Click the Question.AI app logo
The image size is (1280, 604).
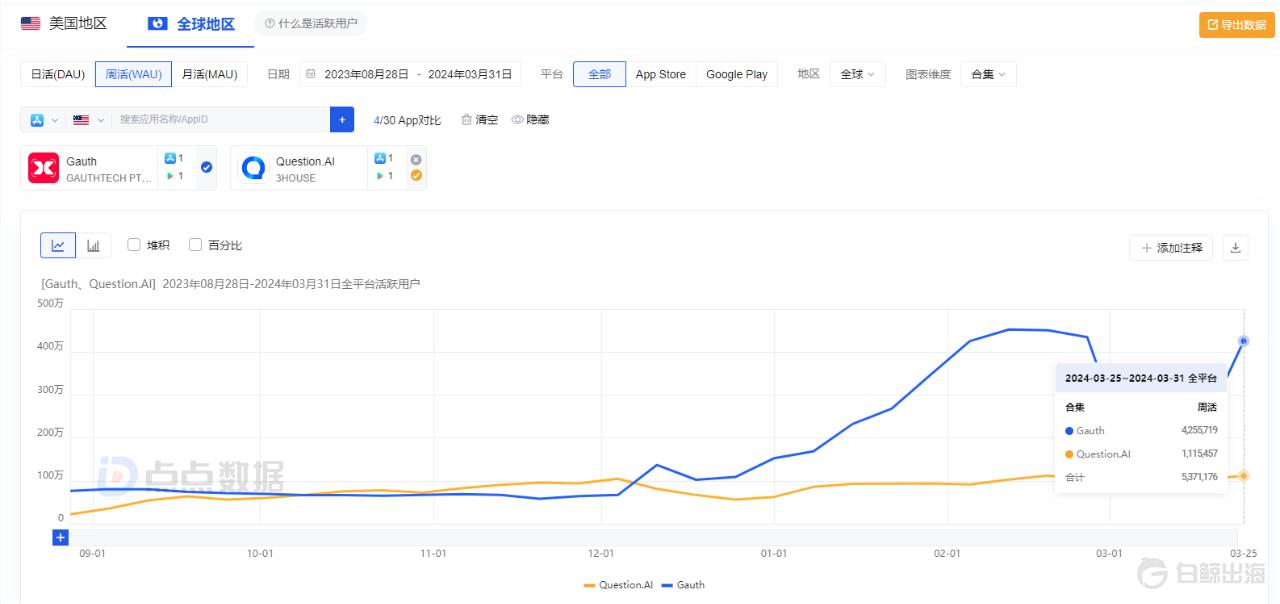(254, 168)
